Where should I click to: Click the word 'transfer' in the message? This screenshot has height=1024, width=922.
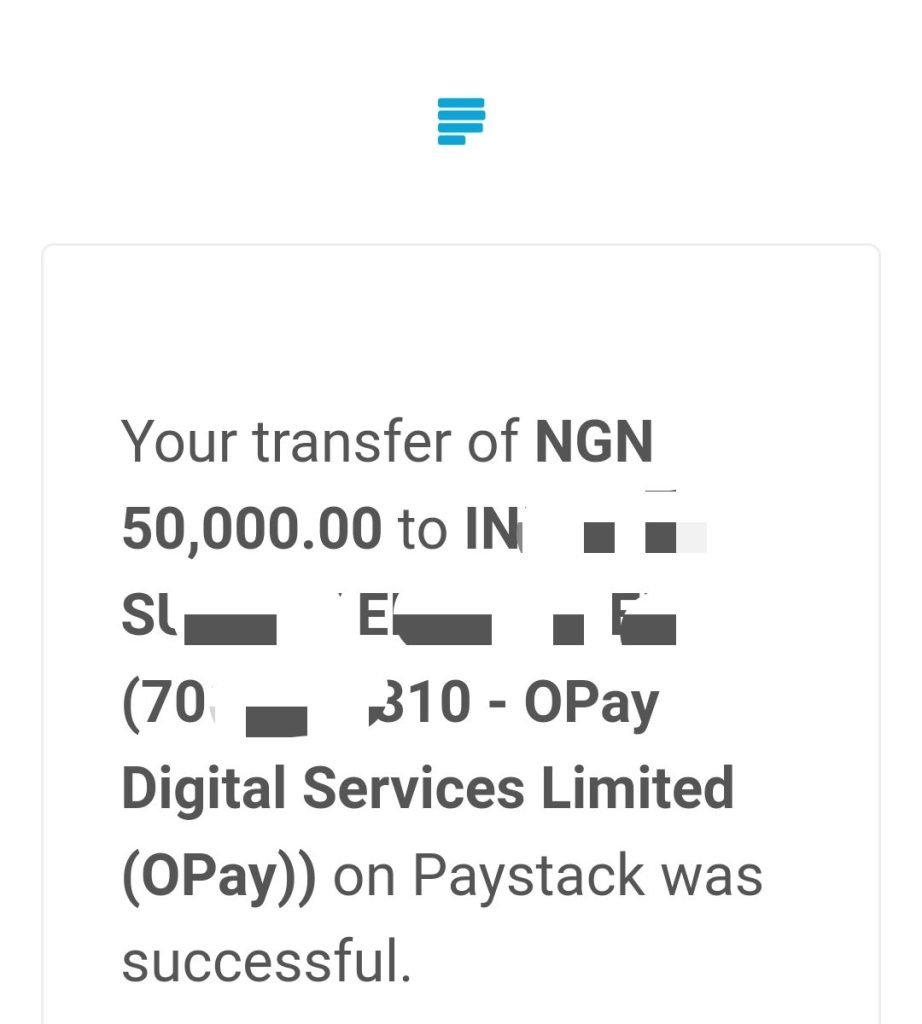pos(352,441)
